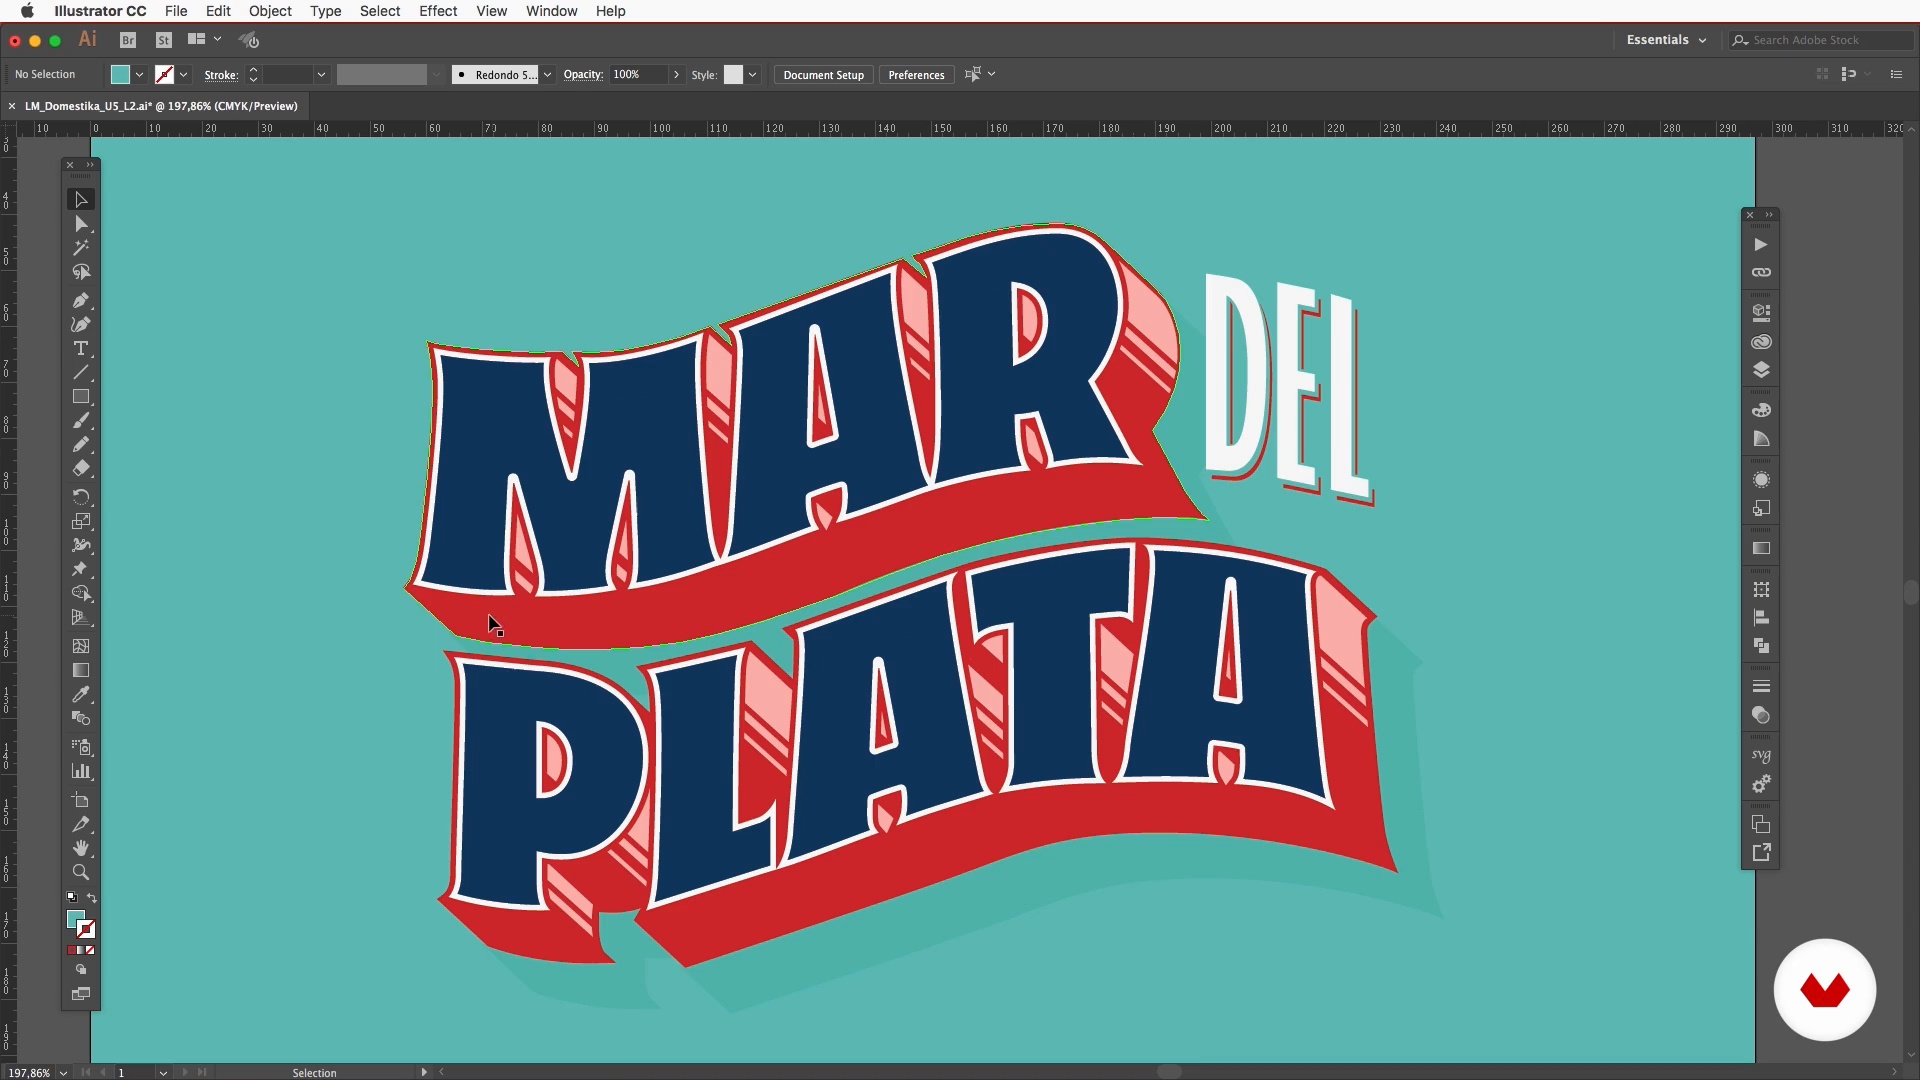Click the Document Setup button
The image size is (1920, 1080).
tap(823, 75)
